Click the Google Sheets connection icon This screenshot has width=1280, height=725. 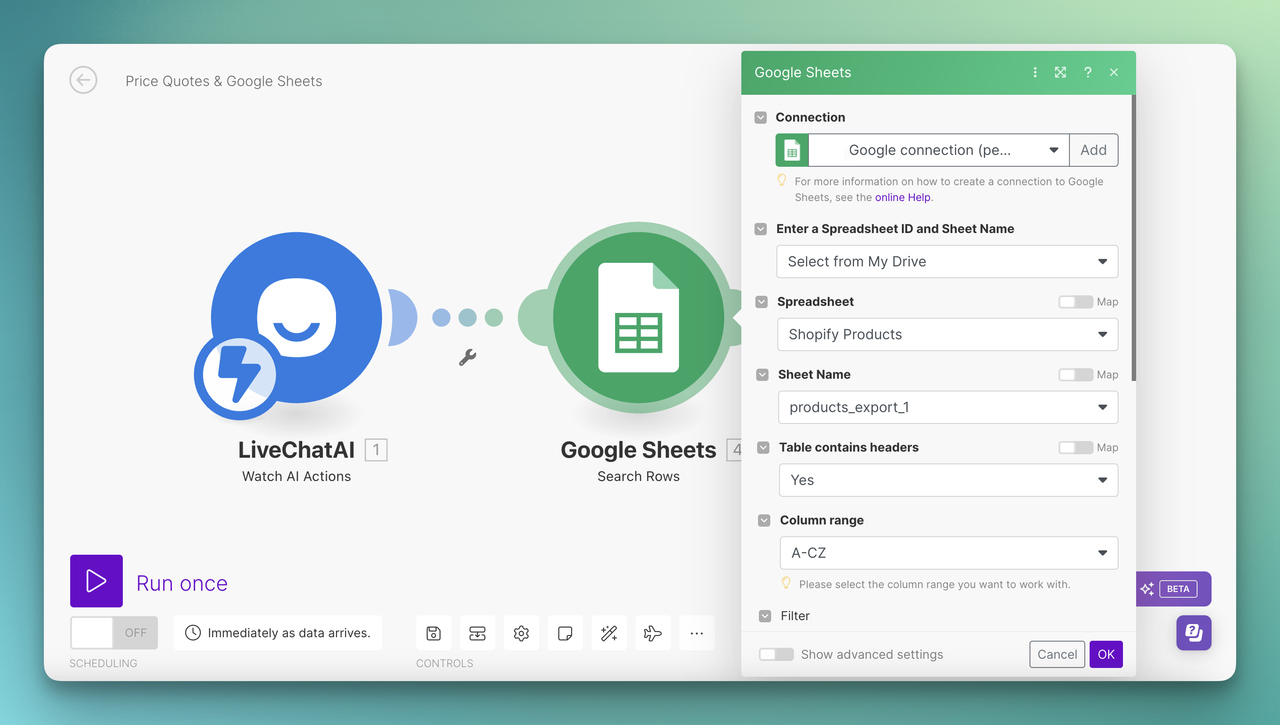[x=792, y=150]
